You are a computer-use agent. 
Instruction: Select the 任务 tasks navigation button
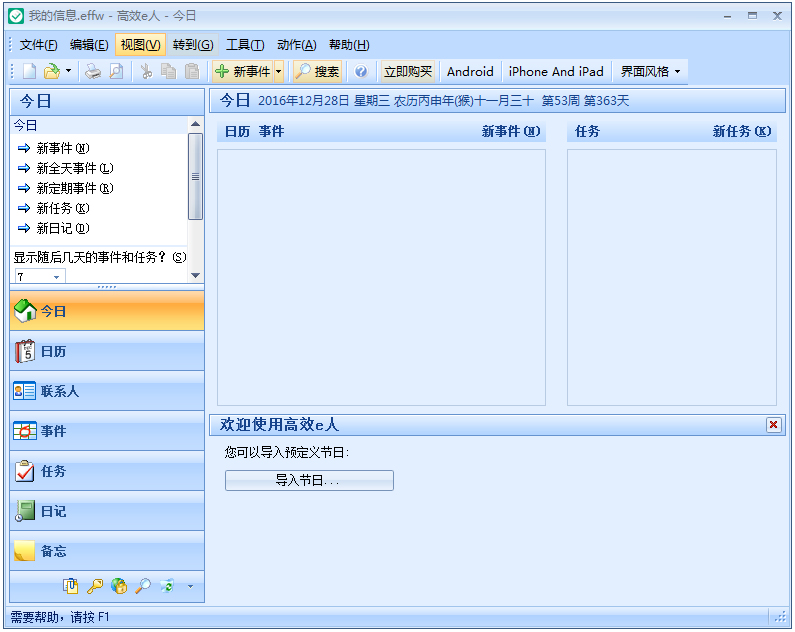[x=107, y=471]
